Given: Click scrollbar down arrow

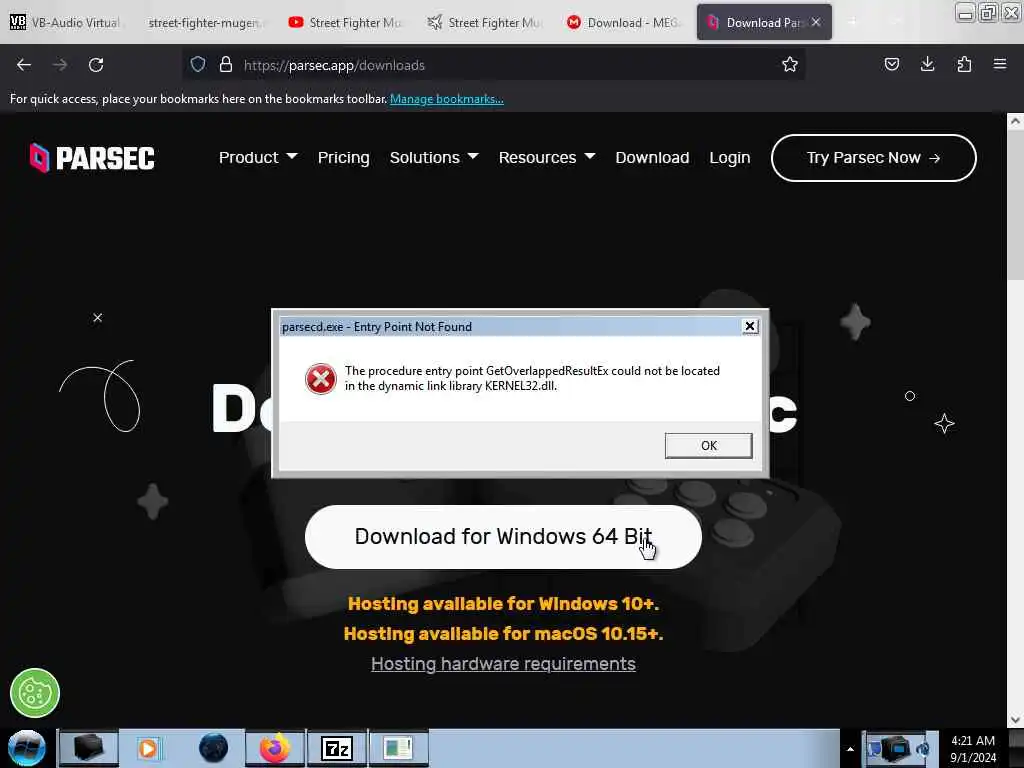Looking at the screenshot, I should (1015, 720).
